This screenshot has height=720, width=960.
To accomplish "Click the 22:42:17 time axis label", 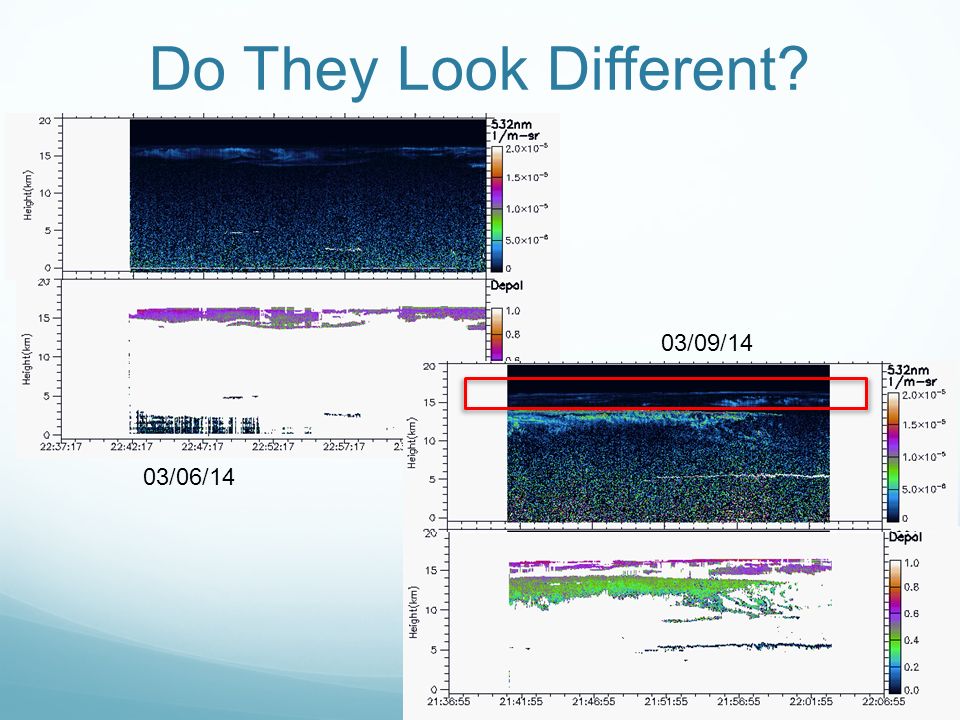I will 132,446.
